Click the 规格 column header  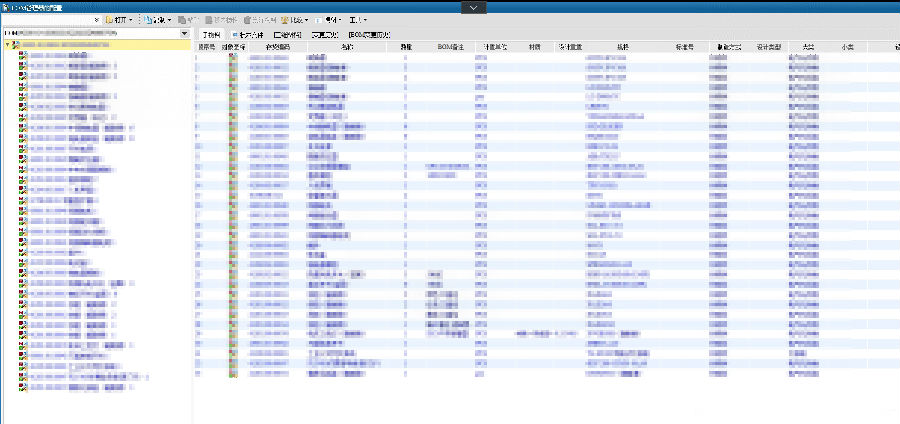(623, 47)
